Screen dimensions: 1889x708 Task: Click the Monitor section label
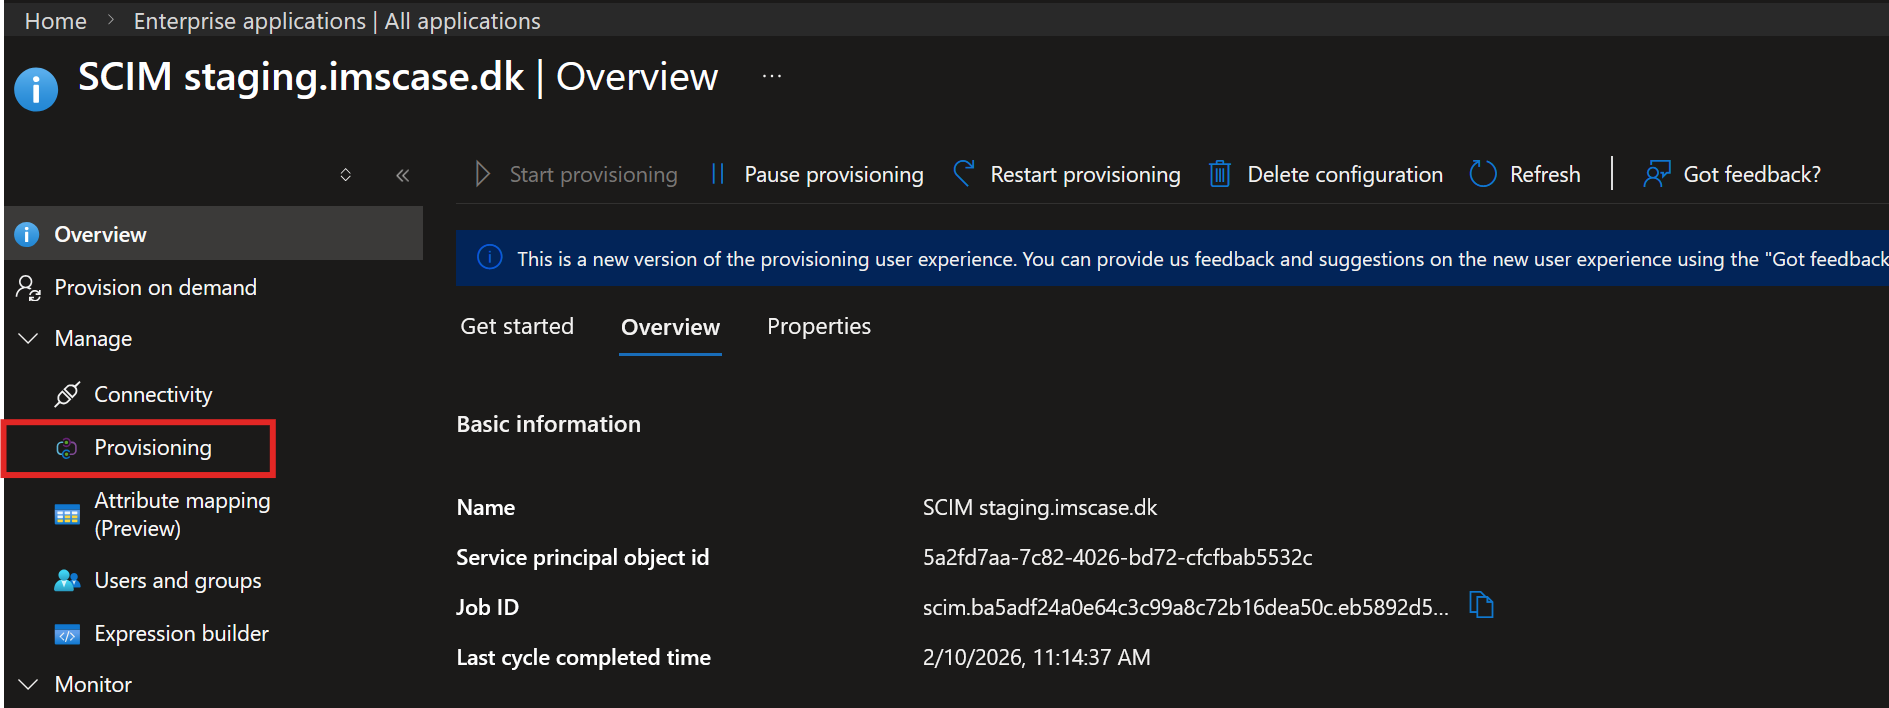pyautogui.click(x=93, y=684)
